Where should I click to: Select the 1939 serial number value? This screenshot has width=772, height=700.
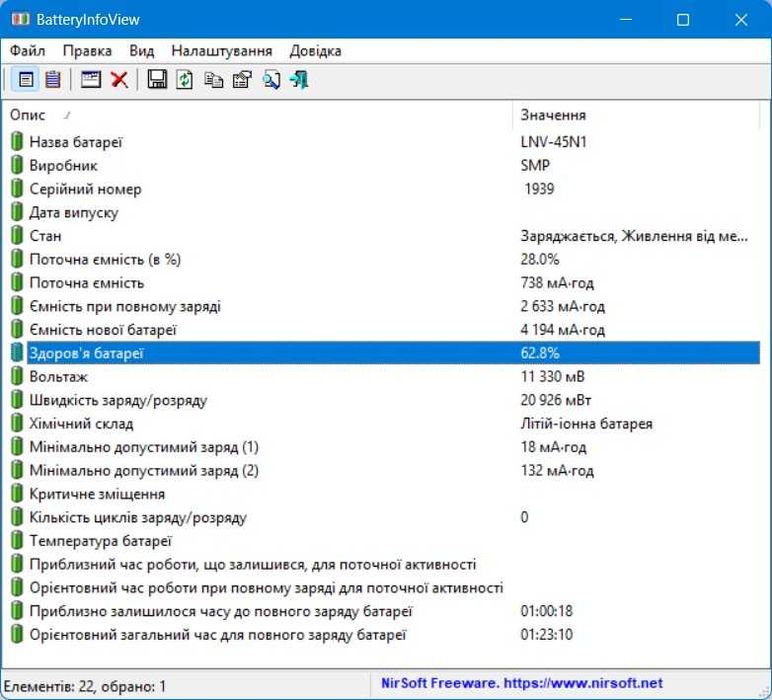539,189
